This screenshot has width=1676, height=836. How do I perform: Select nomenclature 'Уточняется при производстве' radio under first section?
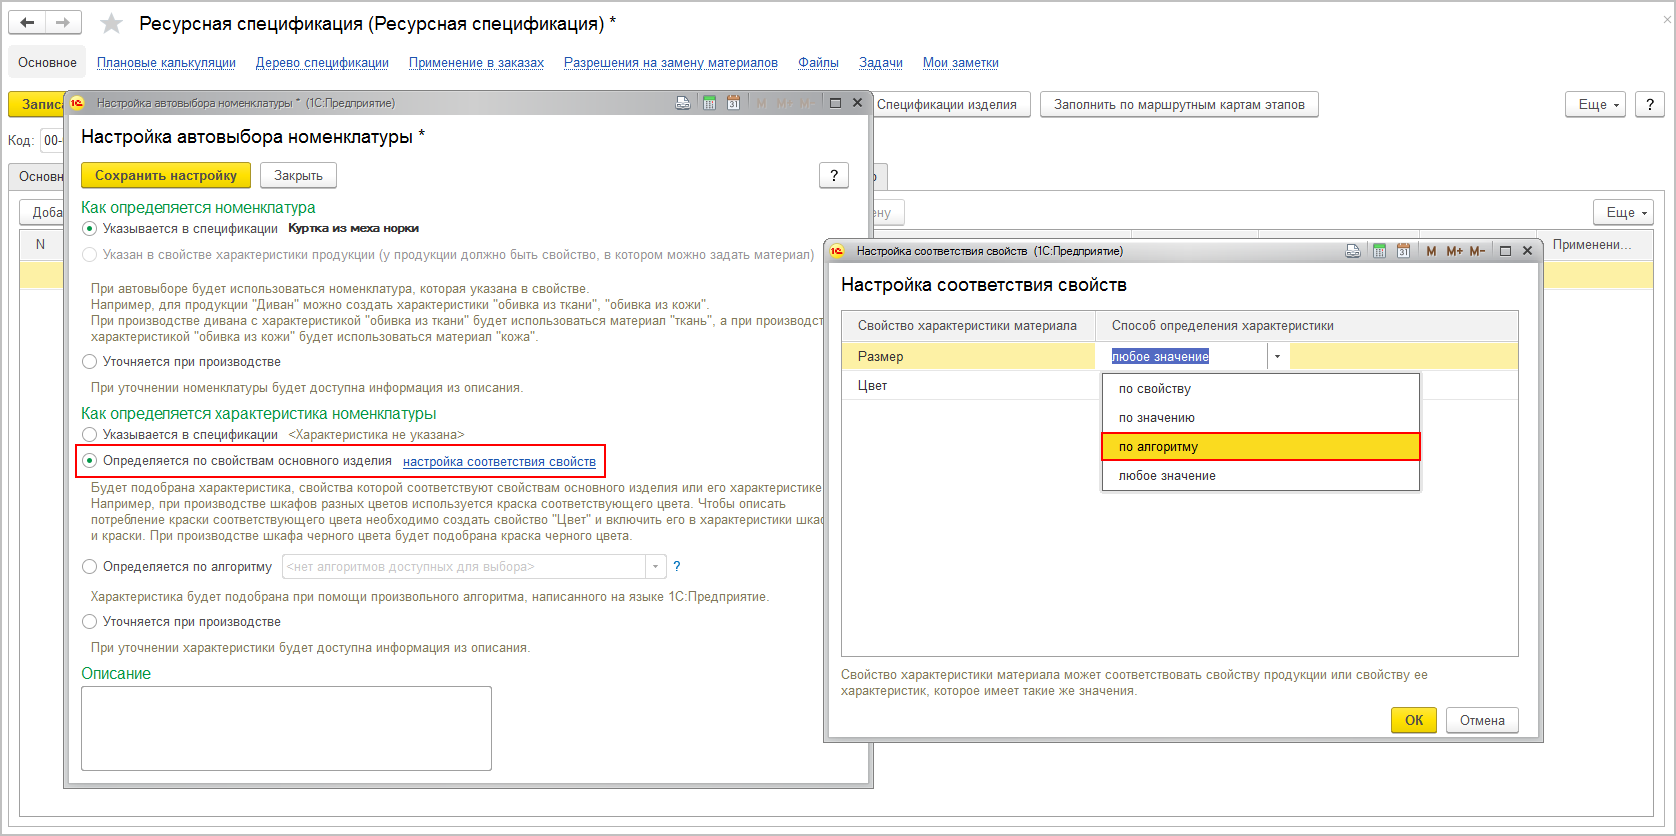click(x=90, y=362)
